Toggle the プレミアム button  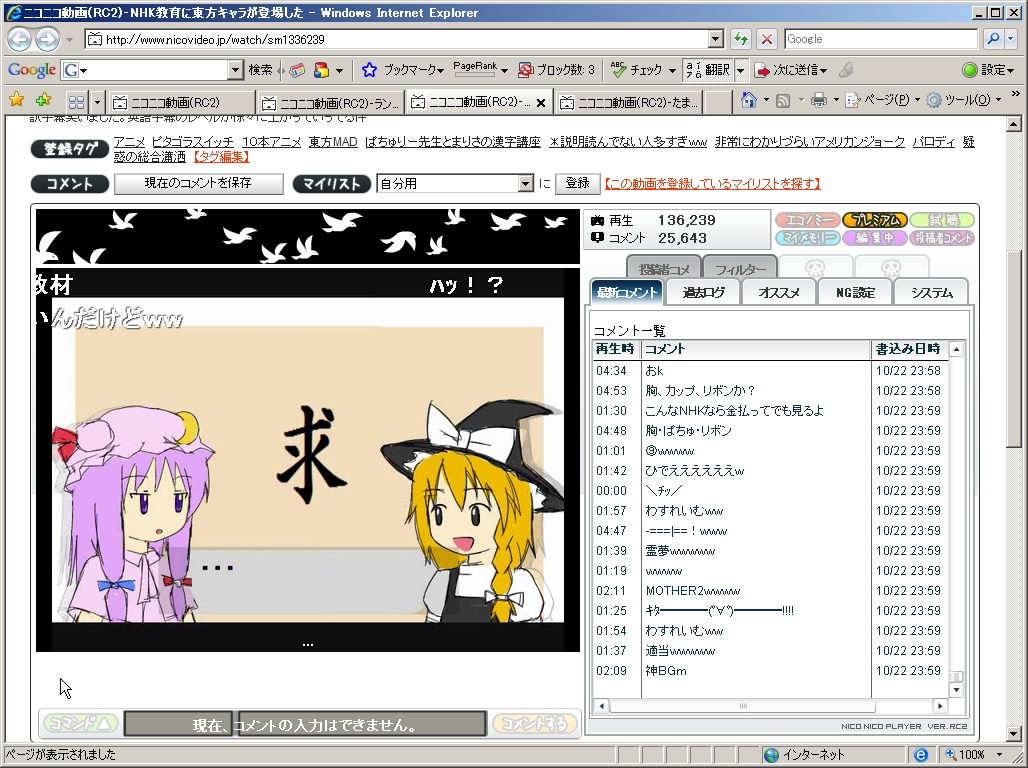875,220
